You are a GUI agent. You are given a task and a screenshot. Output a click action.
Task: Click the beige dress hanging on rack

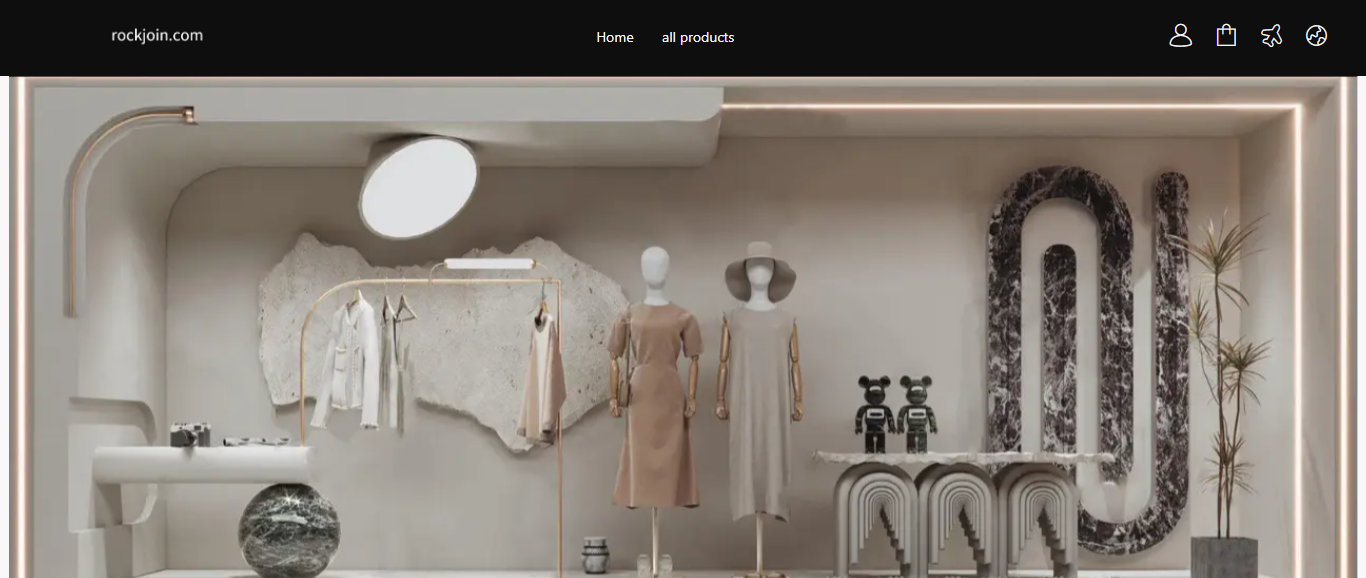(541, 380)
